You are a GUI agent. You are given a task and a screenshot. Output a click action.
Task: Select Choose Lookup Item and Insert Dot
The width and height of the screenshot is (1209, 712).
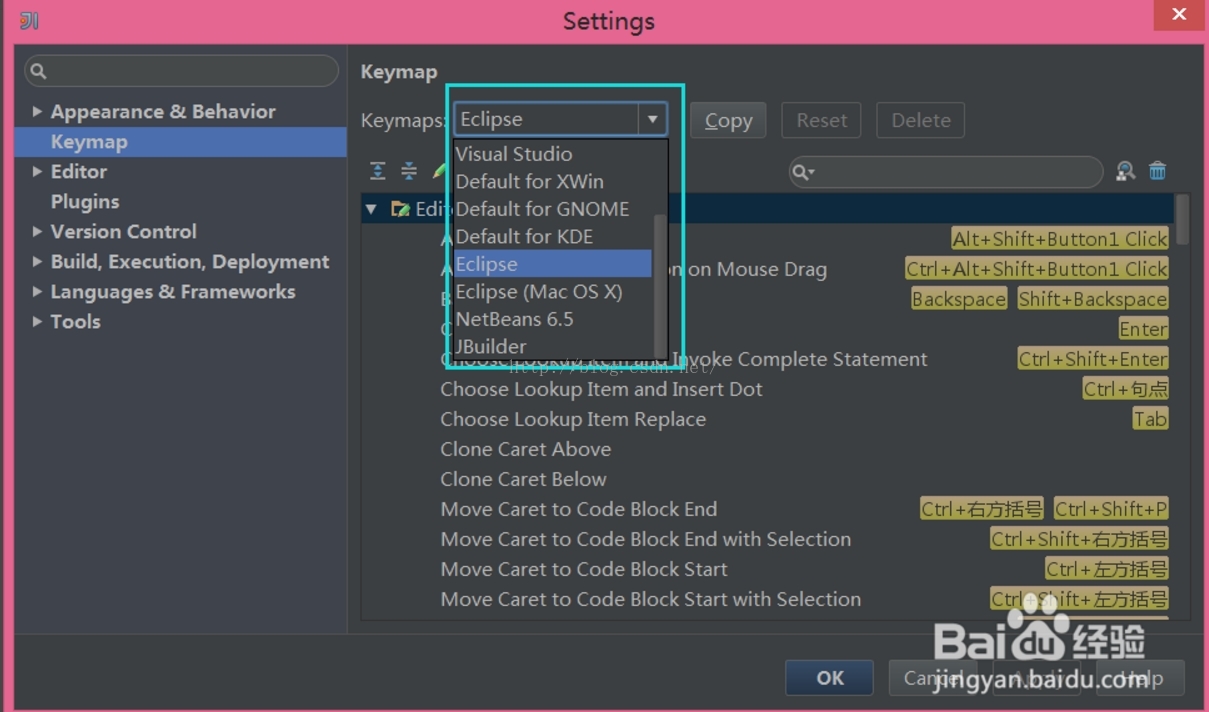601,389
